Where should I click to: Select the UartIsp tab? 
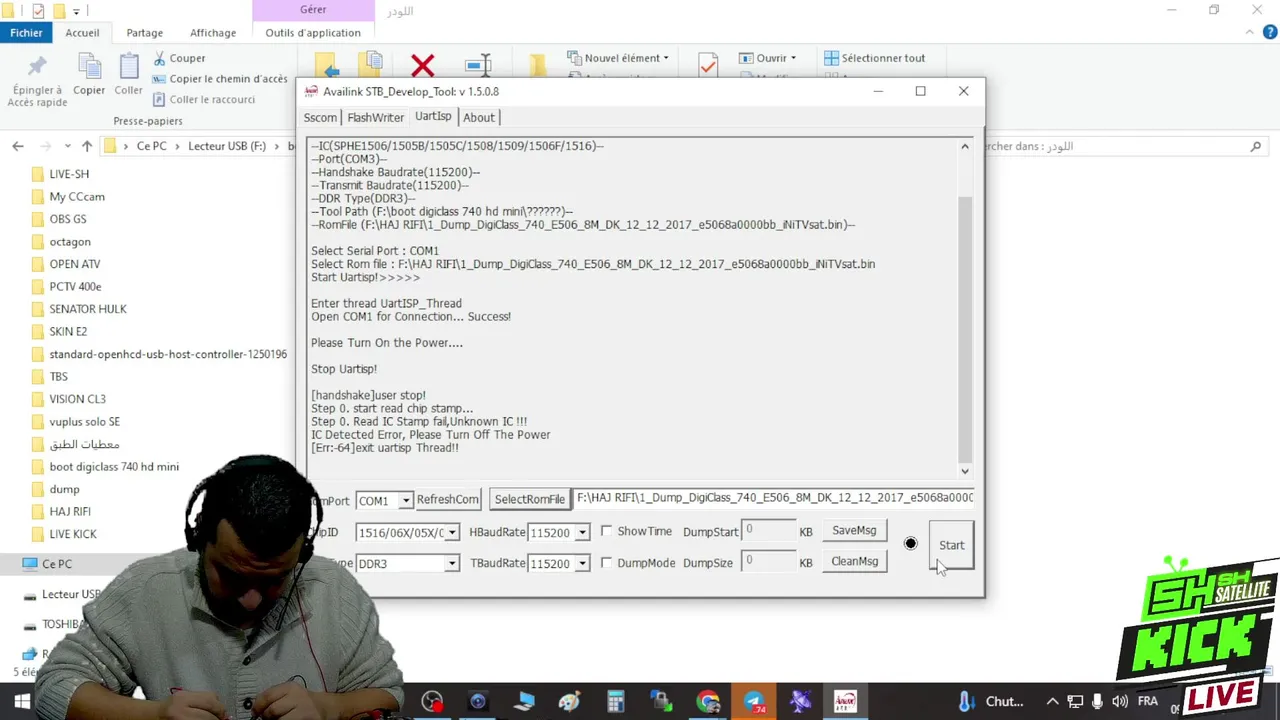(x=433, y=116)
